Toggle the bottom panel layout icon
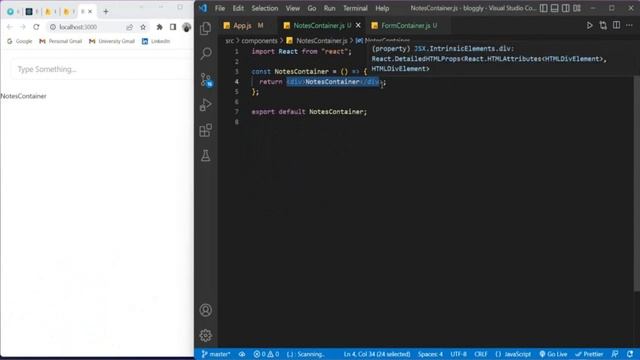Image resolution: width=640 pixels, height=360 pixels. pos(555,8)
